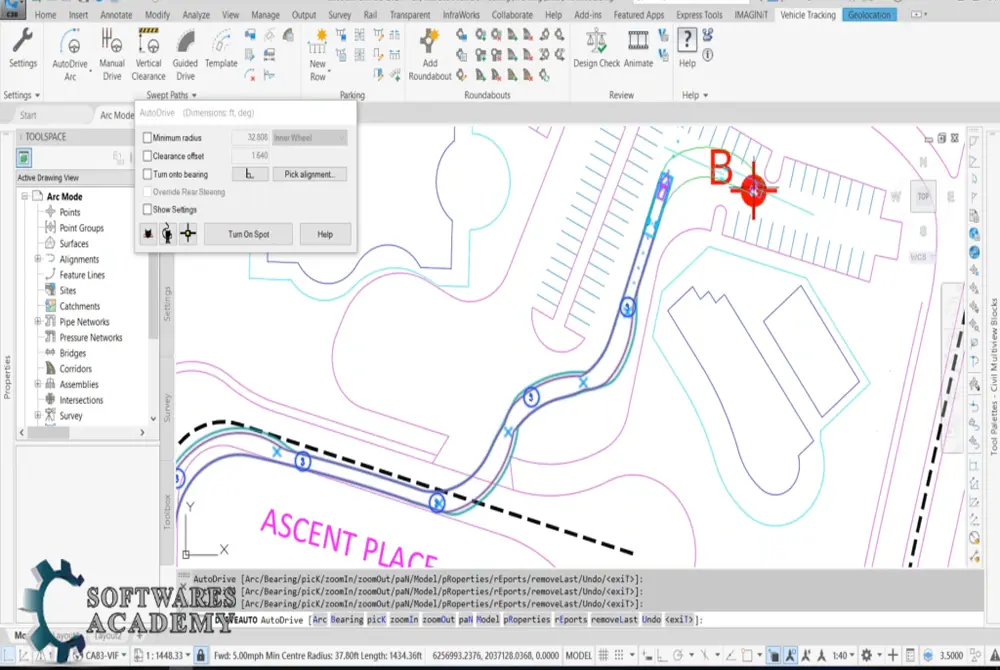Click the Add Roundabout tool
Viewport: 1000px width, 670px height.
(430, 55)
